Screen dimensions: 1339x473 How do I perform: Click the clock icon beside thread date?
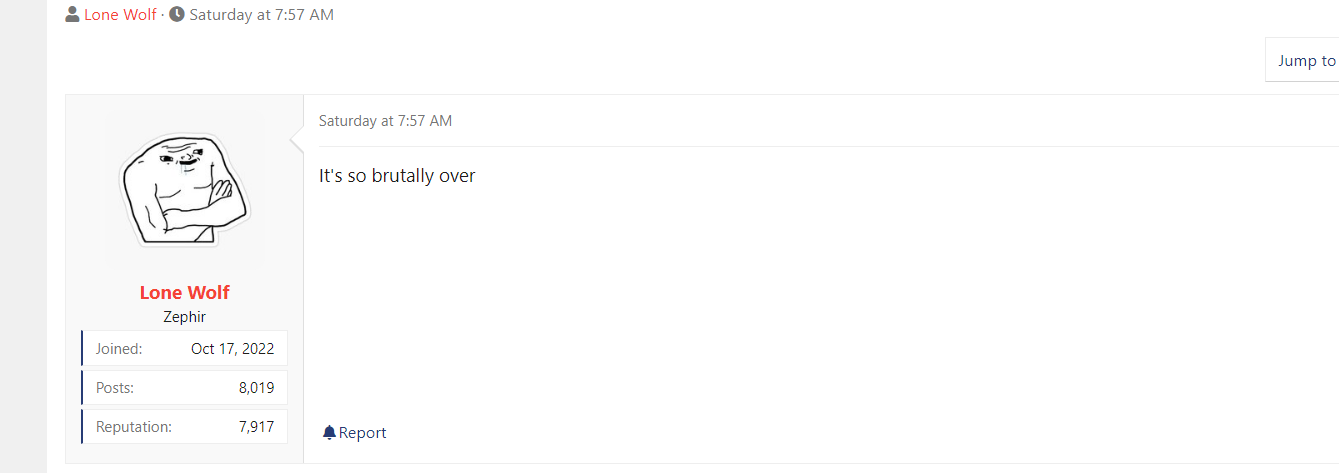coord(177,15)
